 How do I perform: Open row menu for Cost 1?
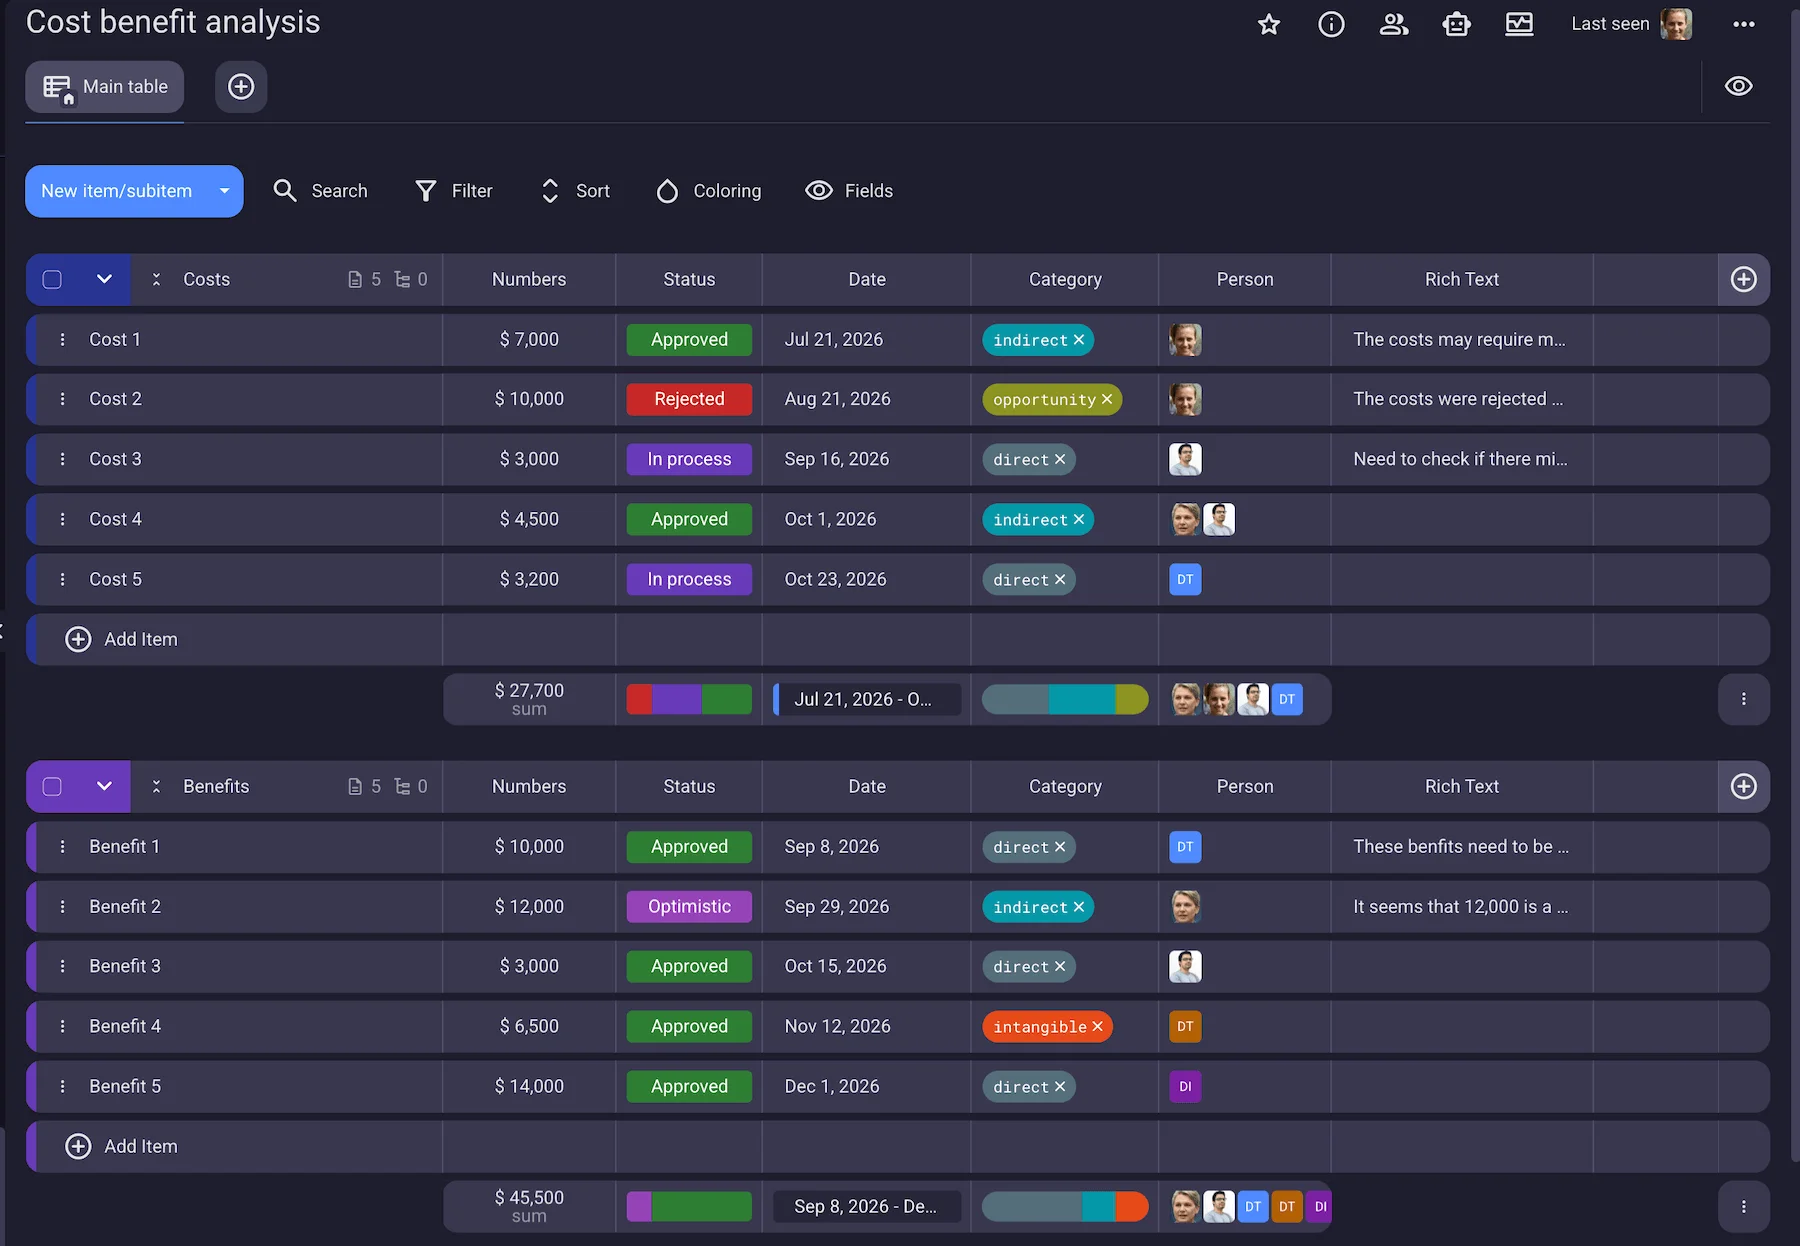(x=63, y=340)
